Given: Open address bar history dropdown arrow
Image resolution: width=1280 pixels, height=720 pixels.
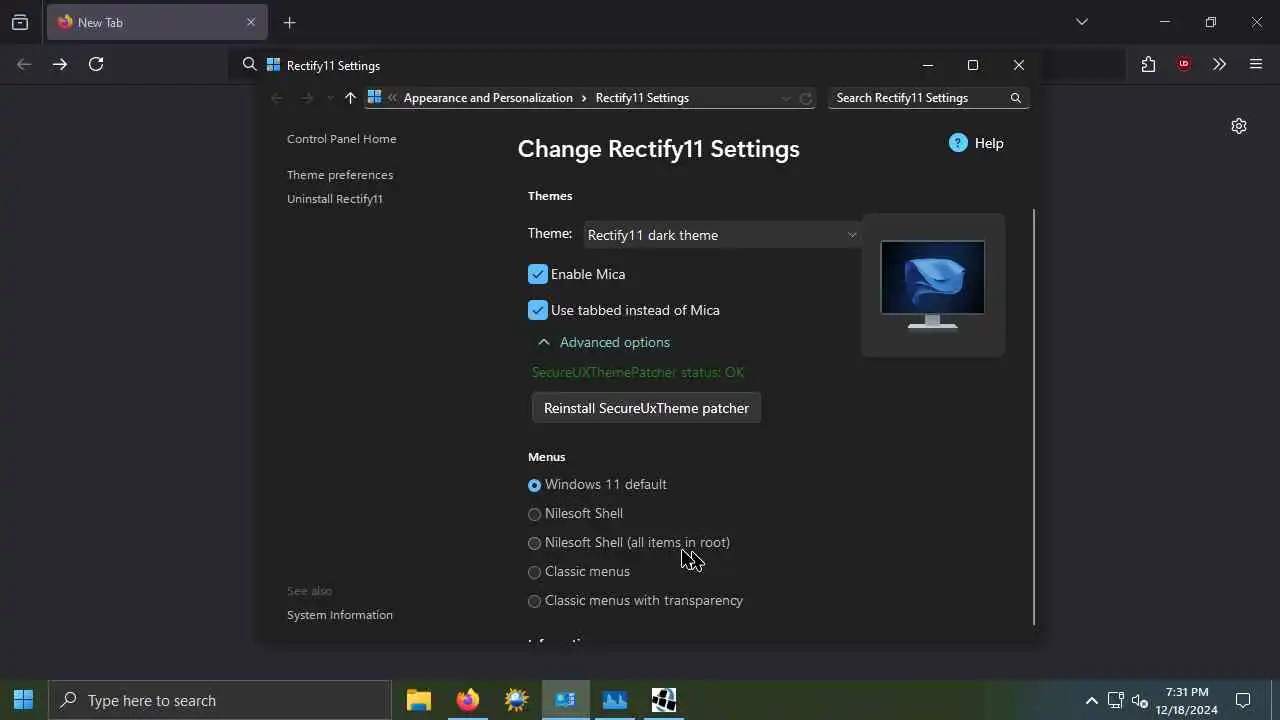Looking at the screenshot, I should pos(786,98).
